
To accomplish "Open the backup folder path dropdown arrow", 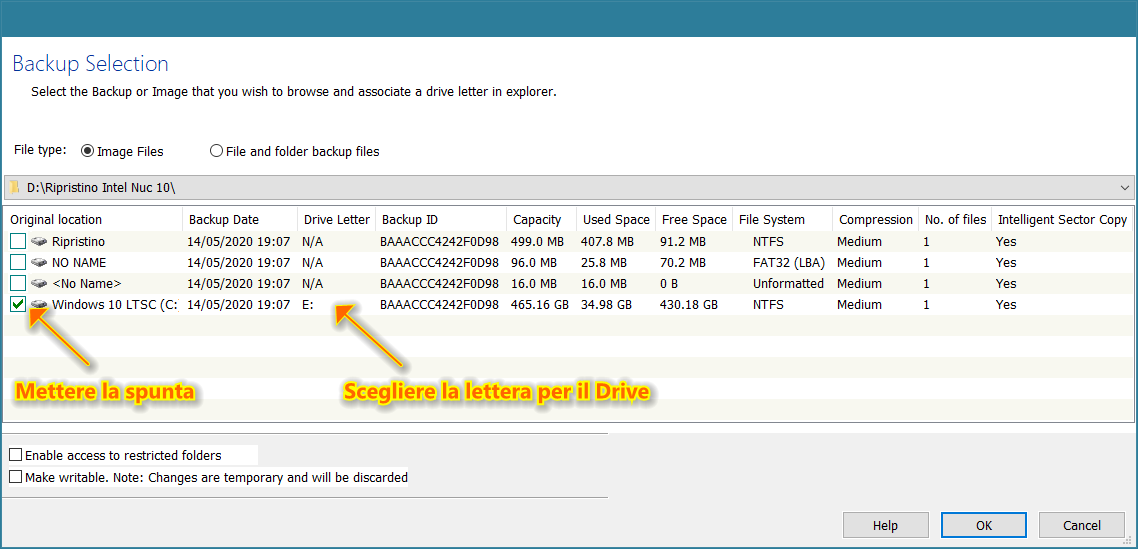I will point(1124,187).
